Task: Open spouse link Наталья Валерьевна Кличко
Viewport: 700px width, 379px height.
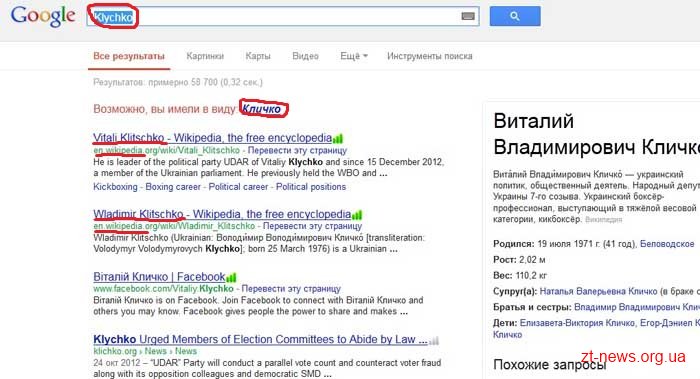Action: tap(598, 292)
